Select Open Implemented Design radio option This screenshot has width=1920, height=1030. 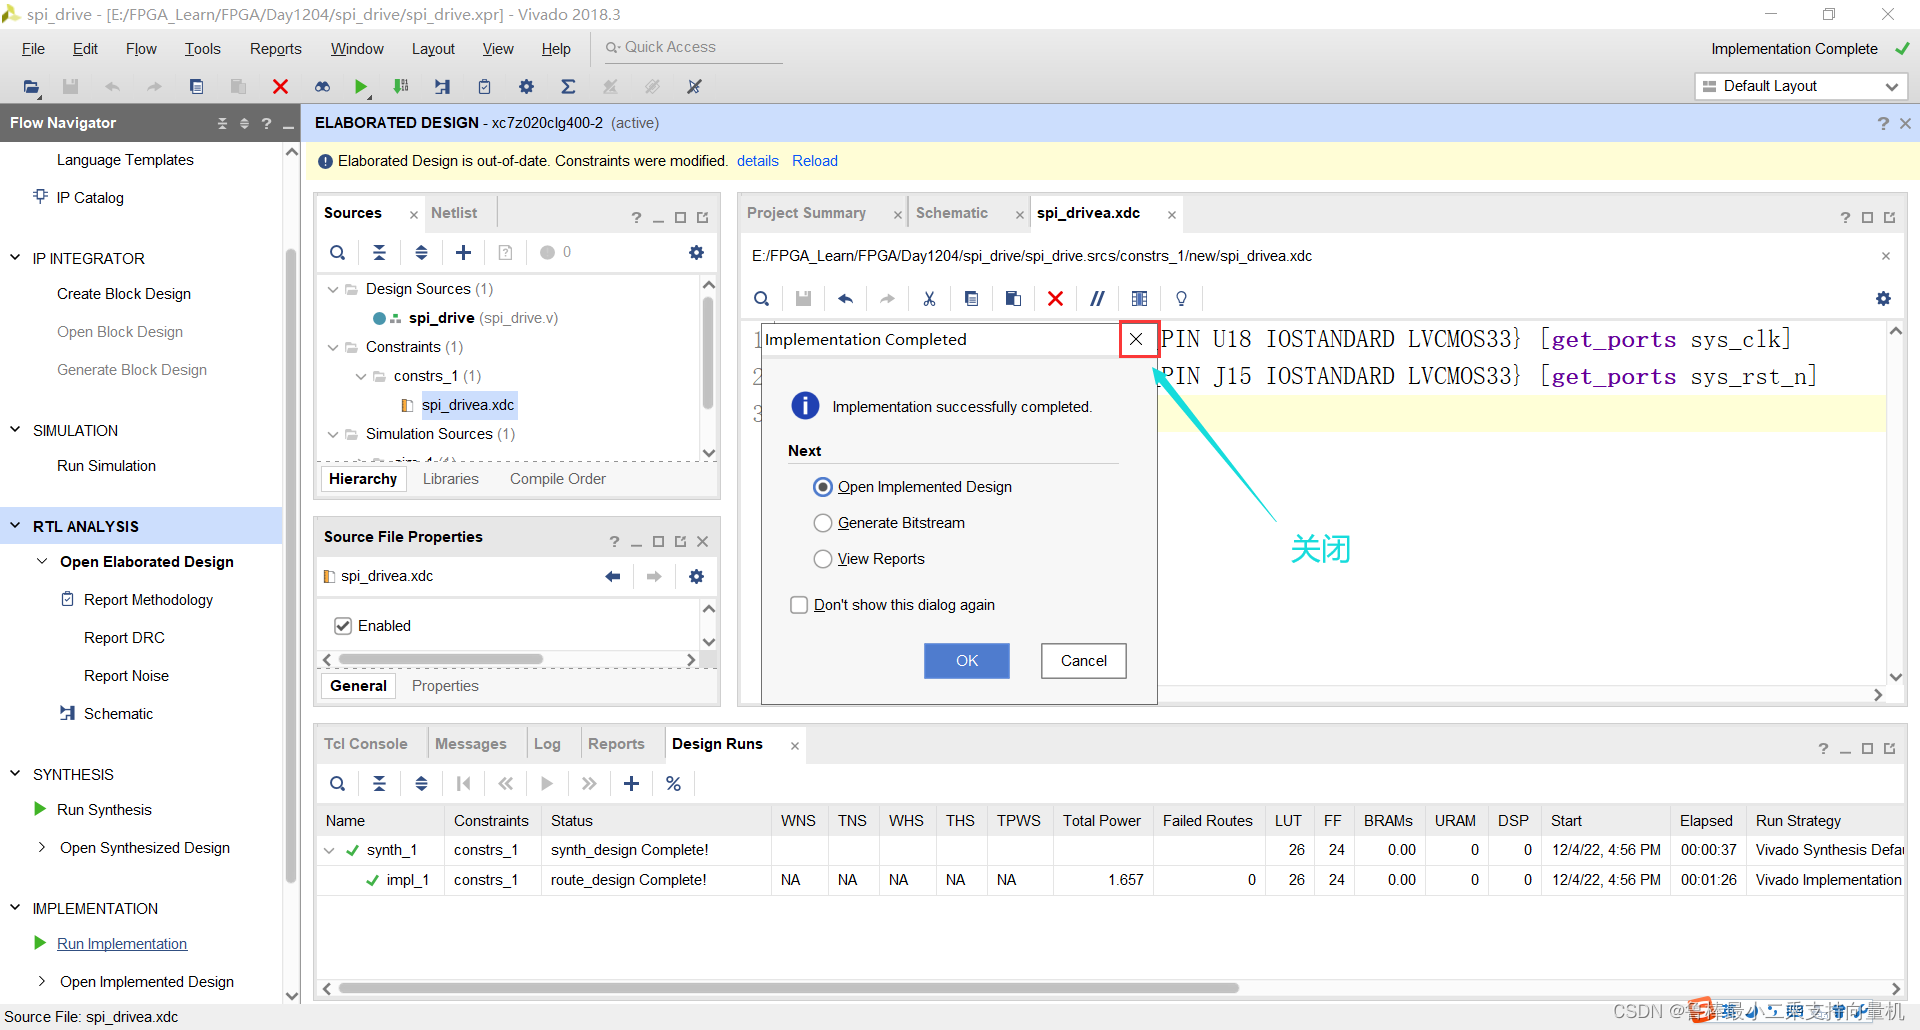[823, 487]
